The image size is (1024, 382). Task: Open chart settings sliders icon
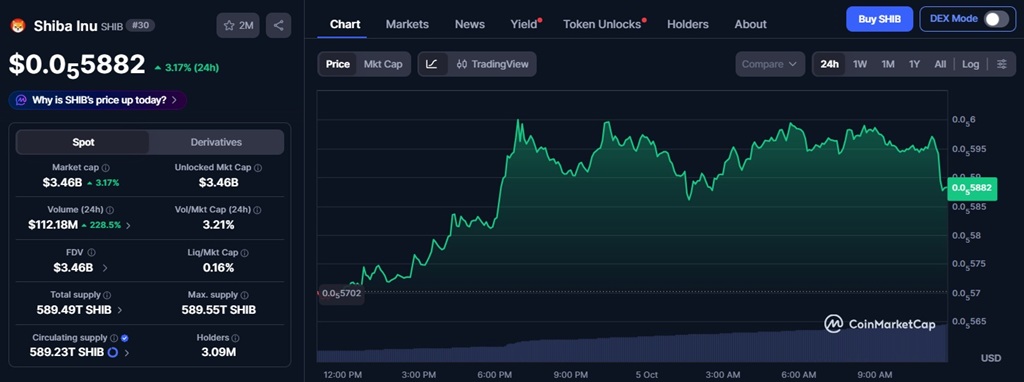coord(1002,64)
